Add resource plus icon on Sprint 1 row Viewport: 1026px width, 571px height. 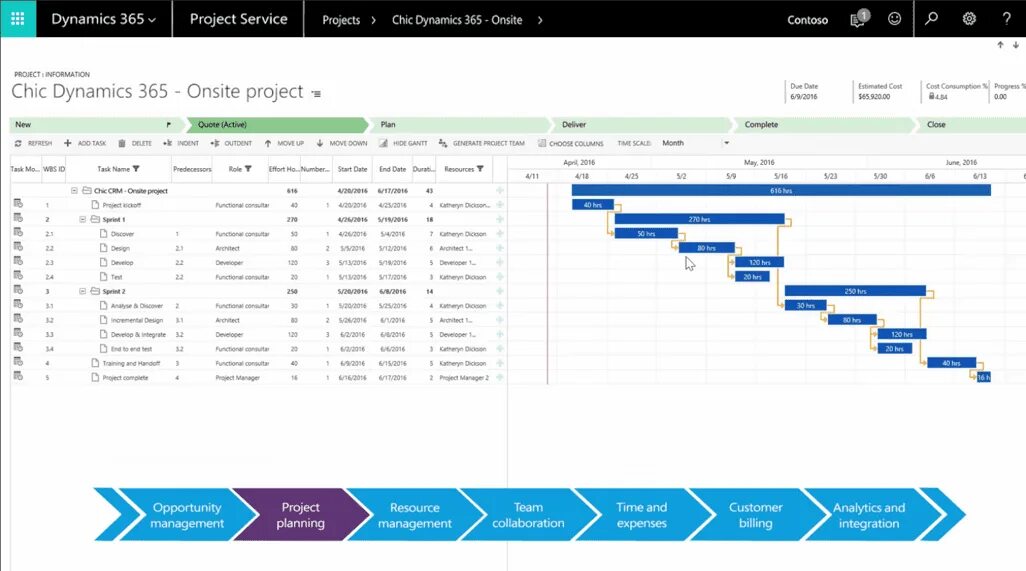coord(500,219)
